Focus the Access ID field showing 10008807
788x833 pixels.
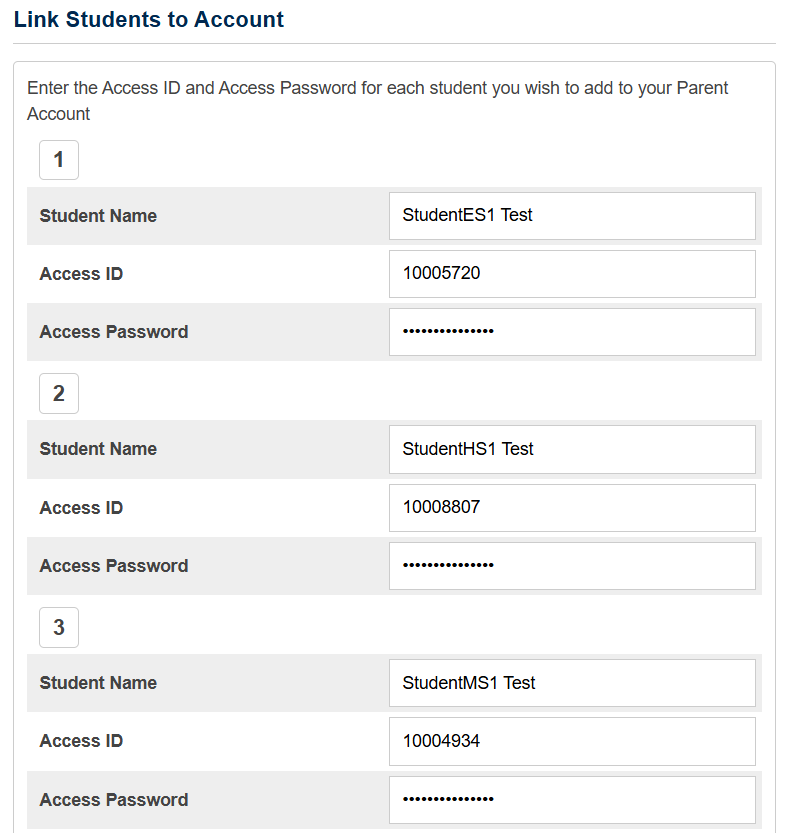point(571,508)
